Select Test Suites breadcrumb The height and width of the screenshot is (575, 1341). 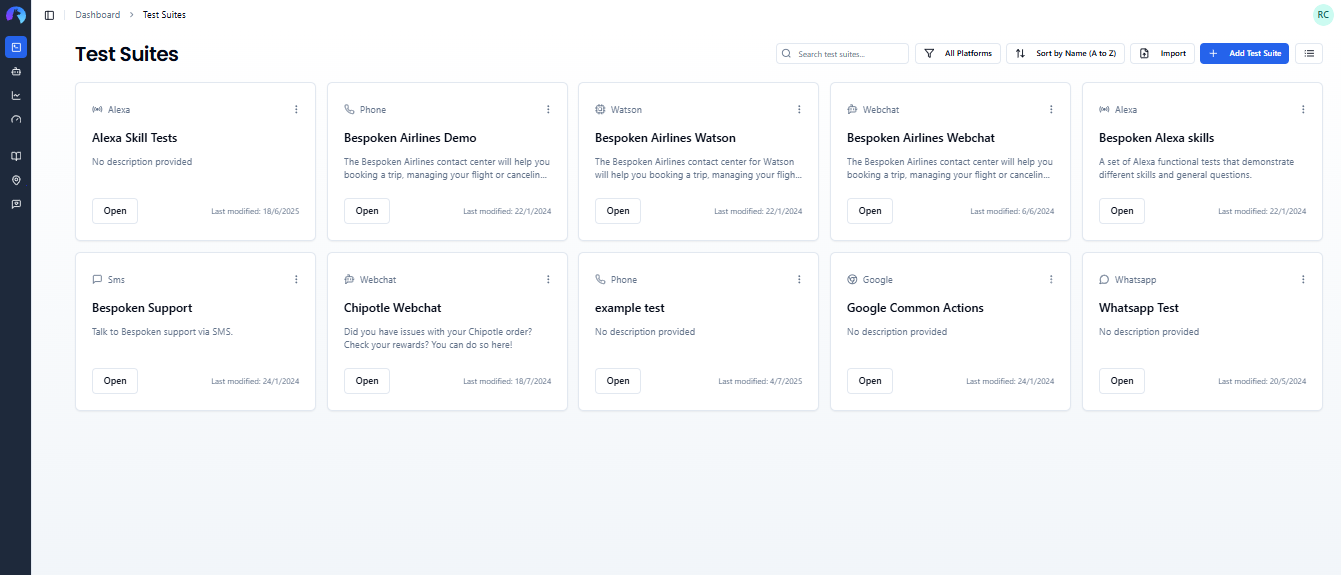click(164, 15)
